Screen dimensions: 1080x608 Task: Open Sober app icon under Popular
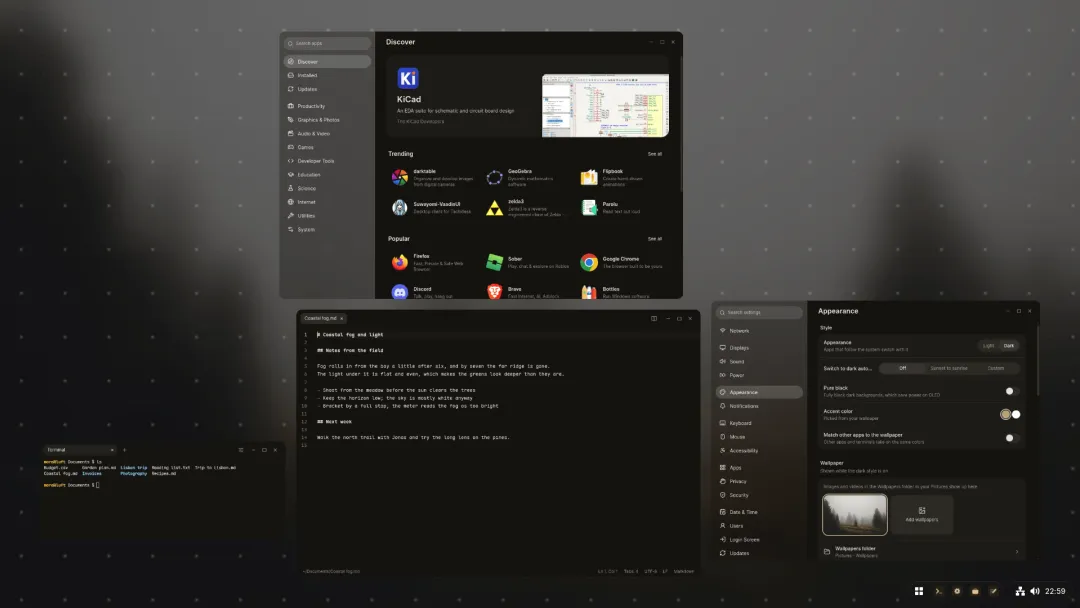(x=494, y=262)
